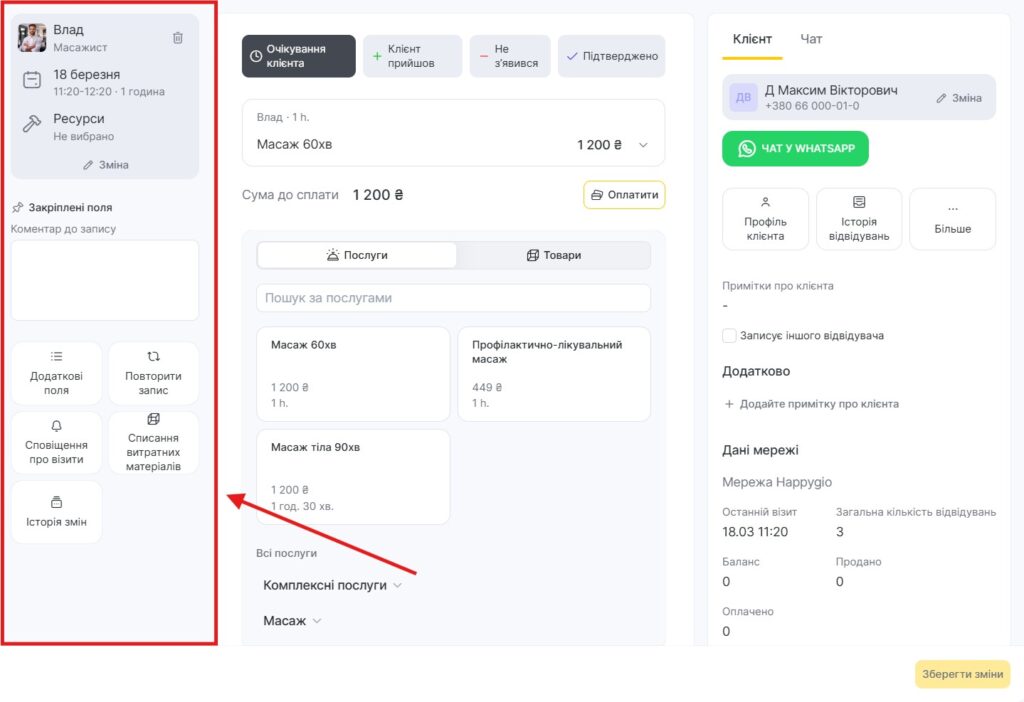
Task: Click Більше tile with dots icon
Action: [952, 218]
